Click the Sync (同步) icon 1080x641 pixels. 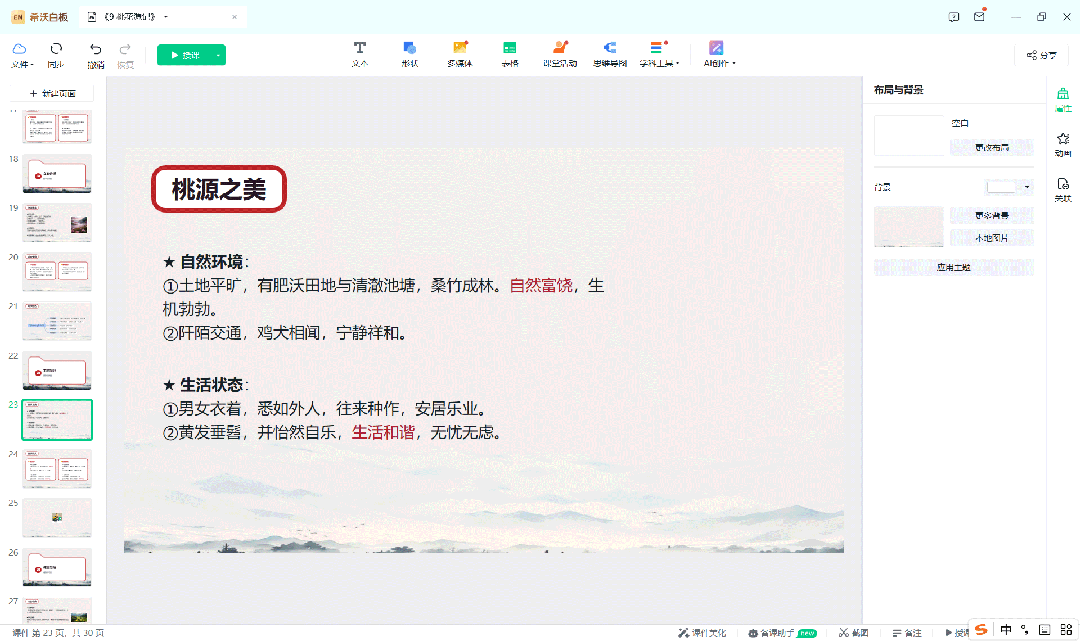[56, 49]
